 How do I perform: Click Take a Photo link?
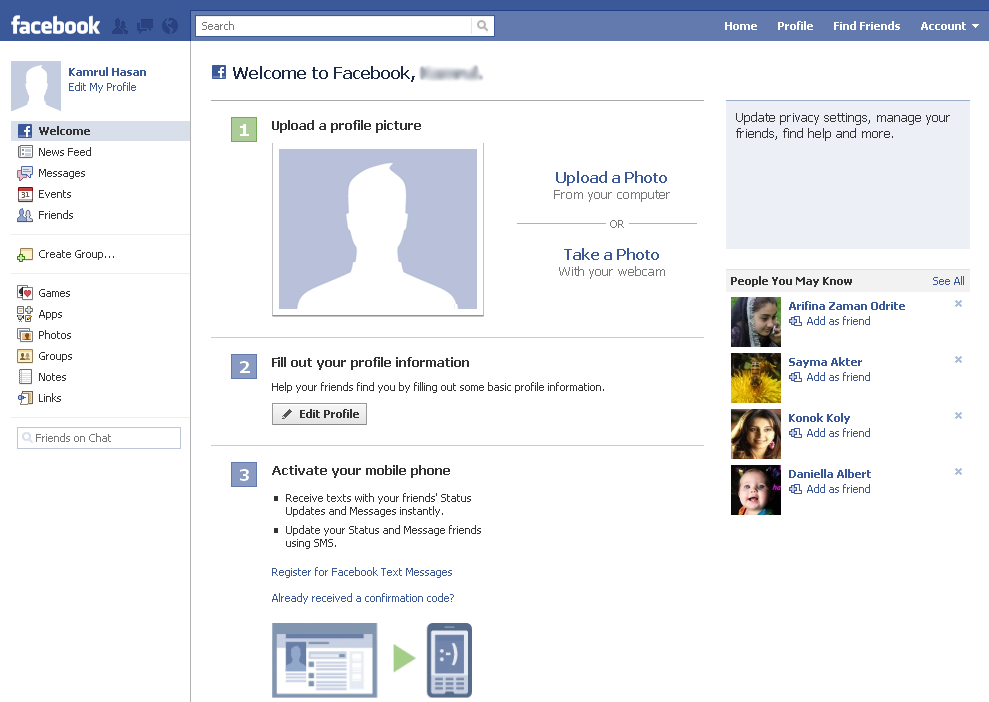coord(611,254)
